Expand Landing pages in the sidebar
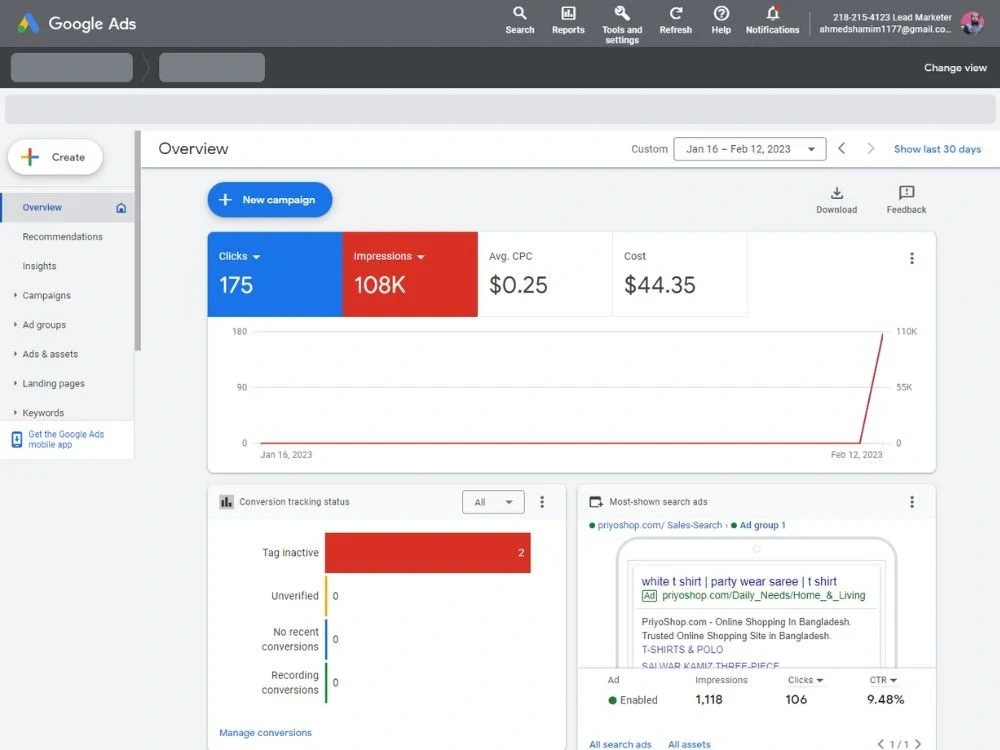The width and height of the screenshot is (1000, 750). pyautogui.click(x=15, y=383)
